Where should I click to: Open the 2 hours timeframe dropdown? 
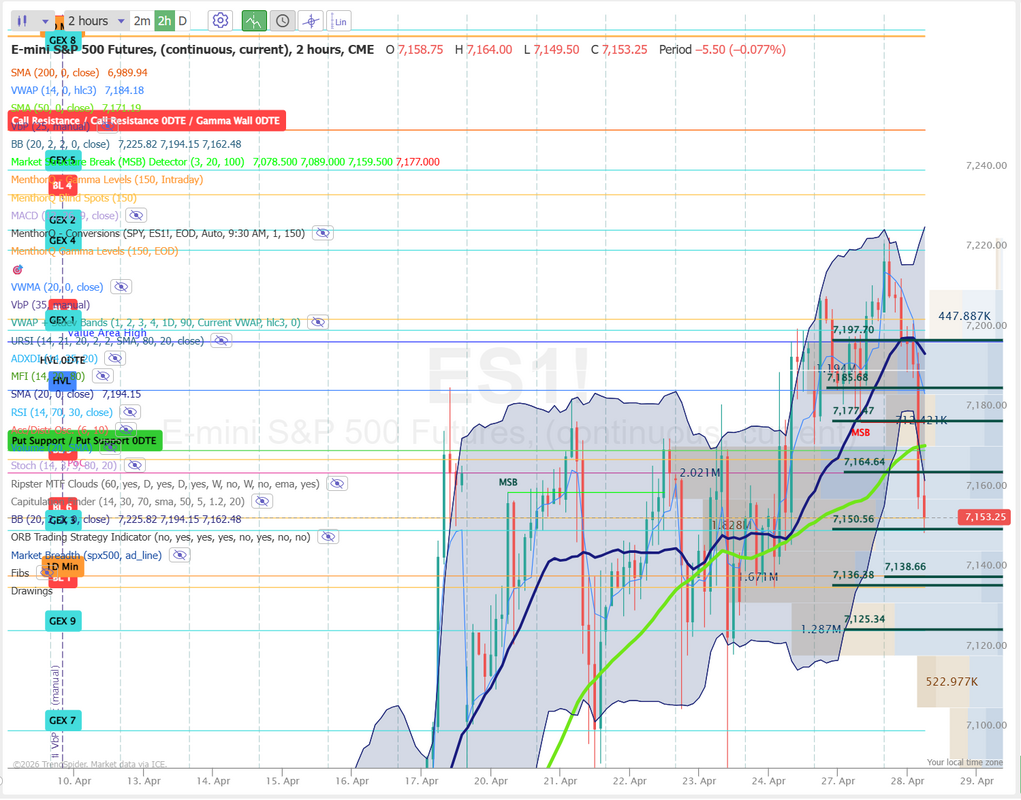click(96, 21)
